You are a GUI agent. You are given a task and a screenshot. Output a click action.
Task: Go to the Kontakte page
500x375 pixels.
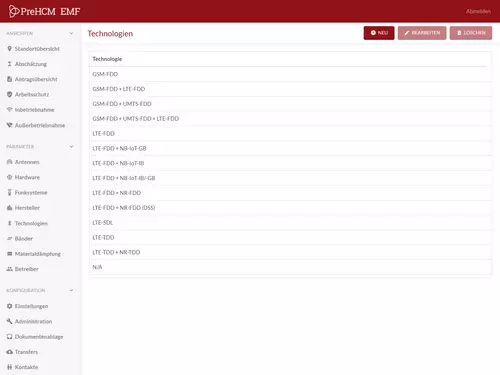[x=26, y=367]
